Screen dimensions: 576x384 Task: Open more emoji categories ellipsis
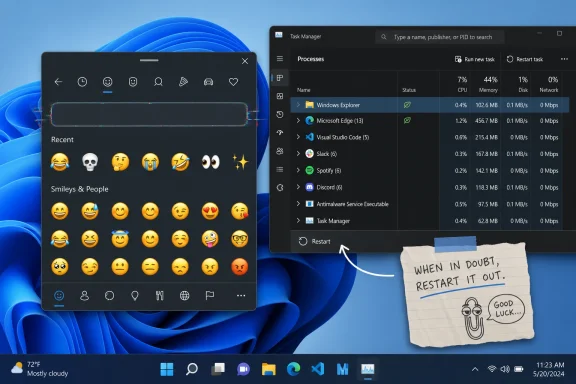click(241, 295)
